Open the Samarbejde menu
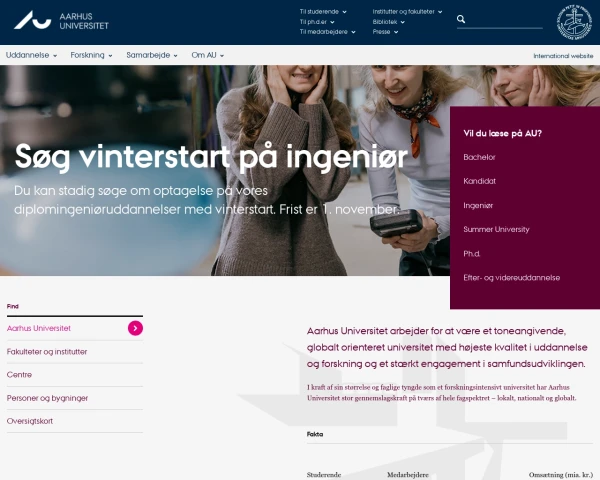Screen dimensions: 600x480 (152, 55)
